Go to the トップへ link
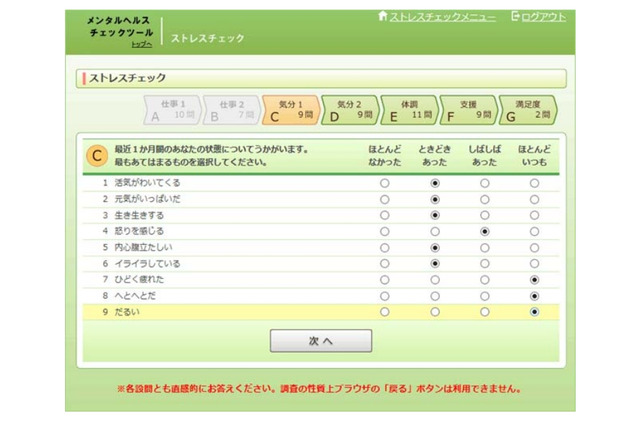The image size is (640, 426). (x=142, y=45)
